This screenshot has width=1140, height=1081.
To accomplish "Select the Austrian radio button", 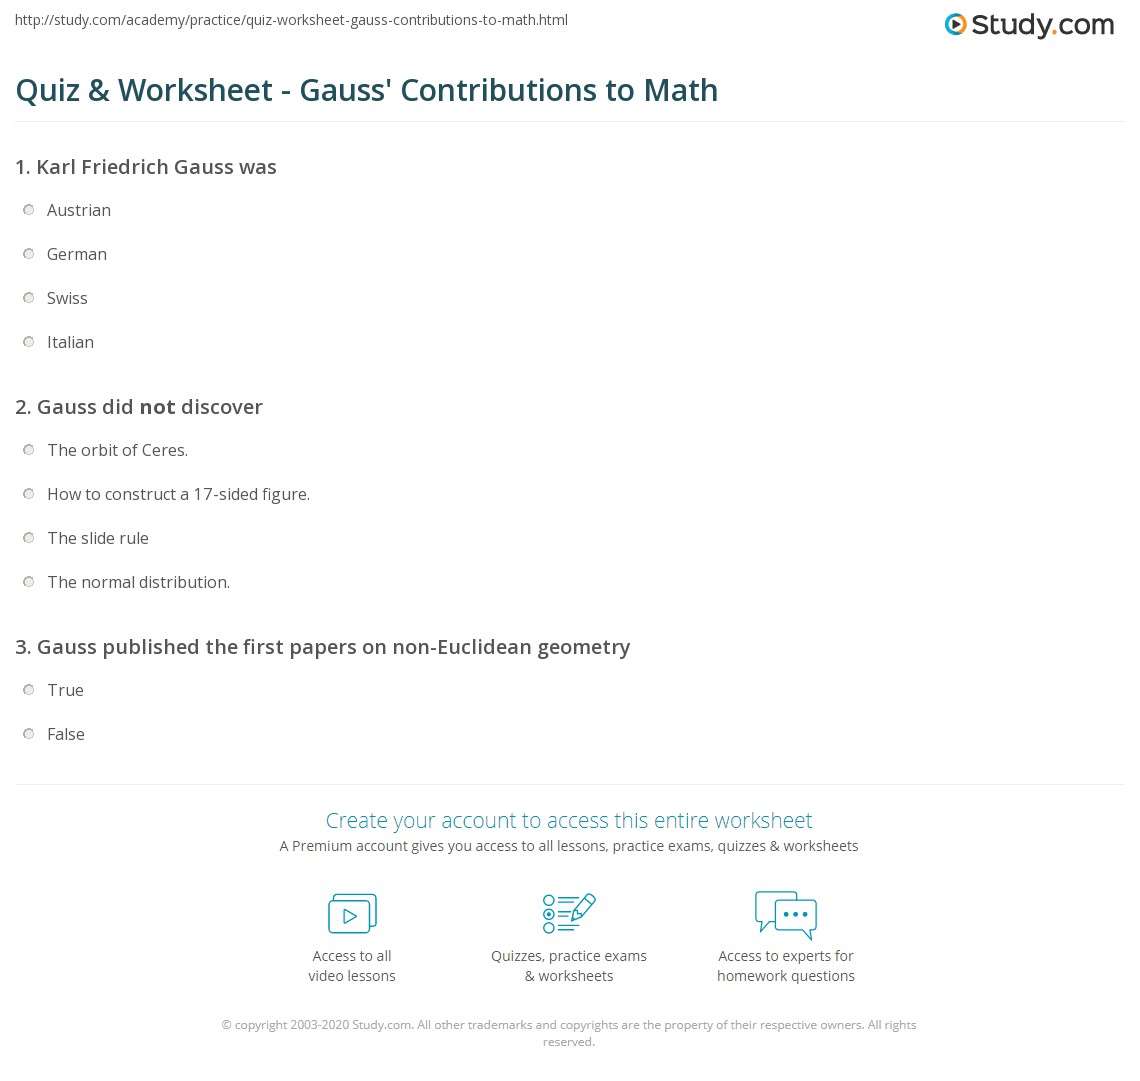I will coord(29,210).
